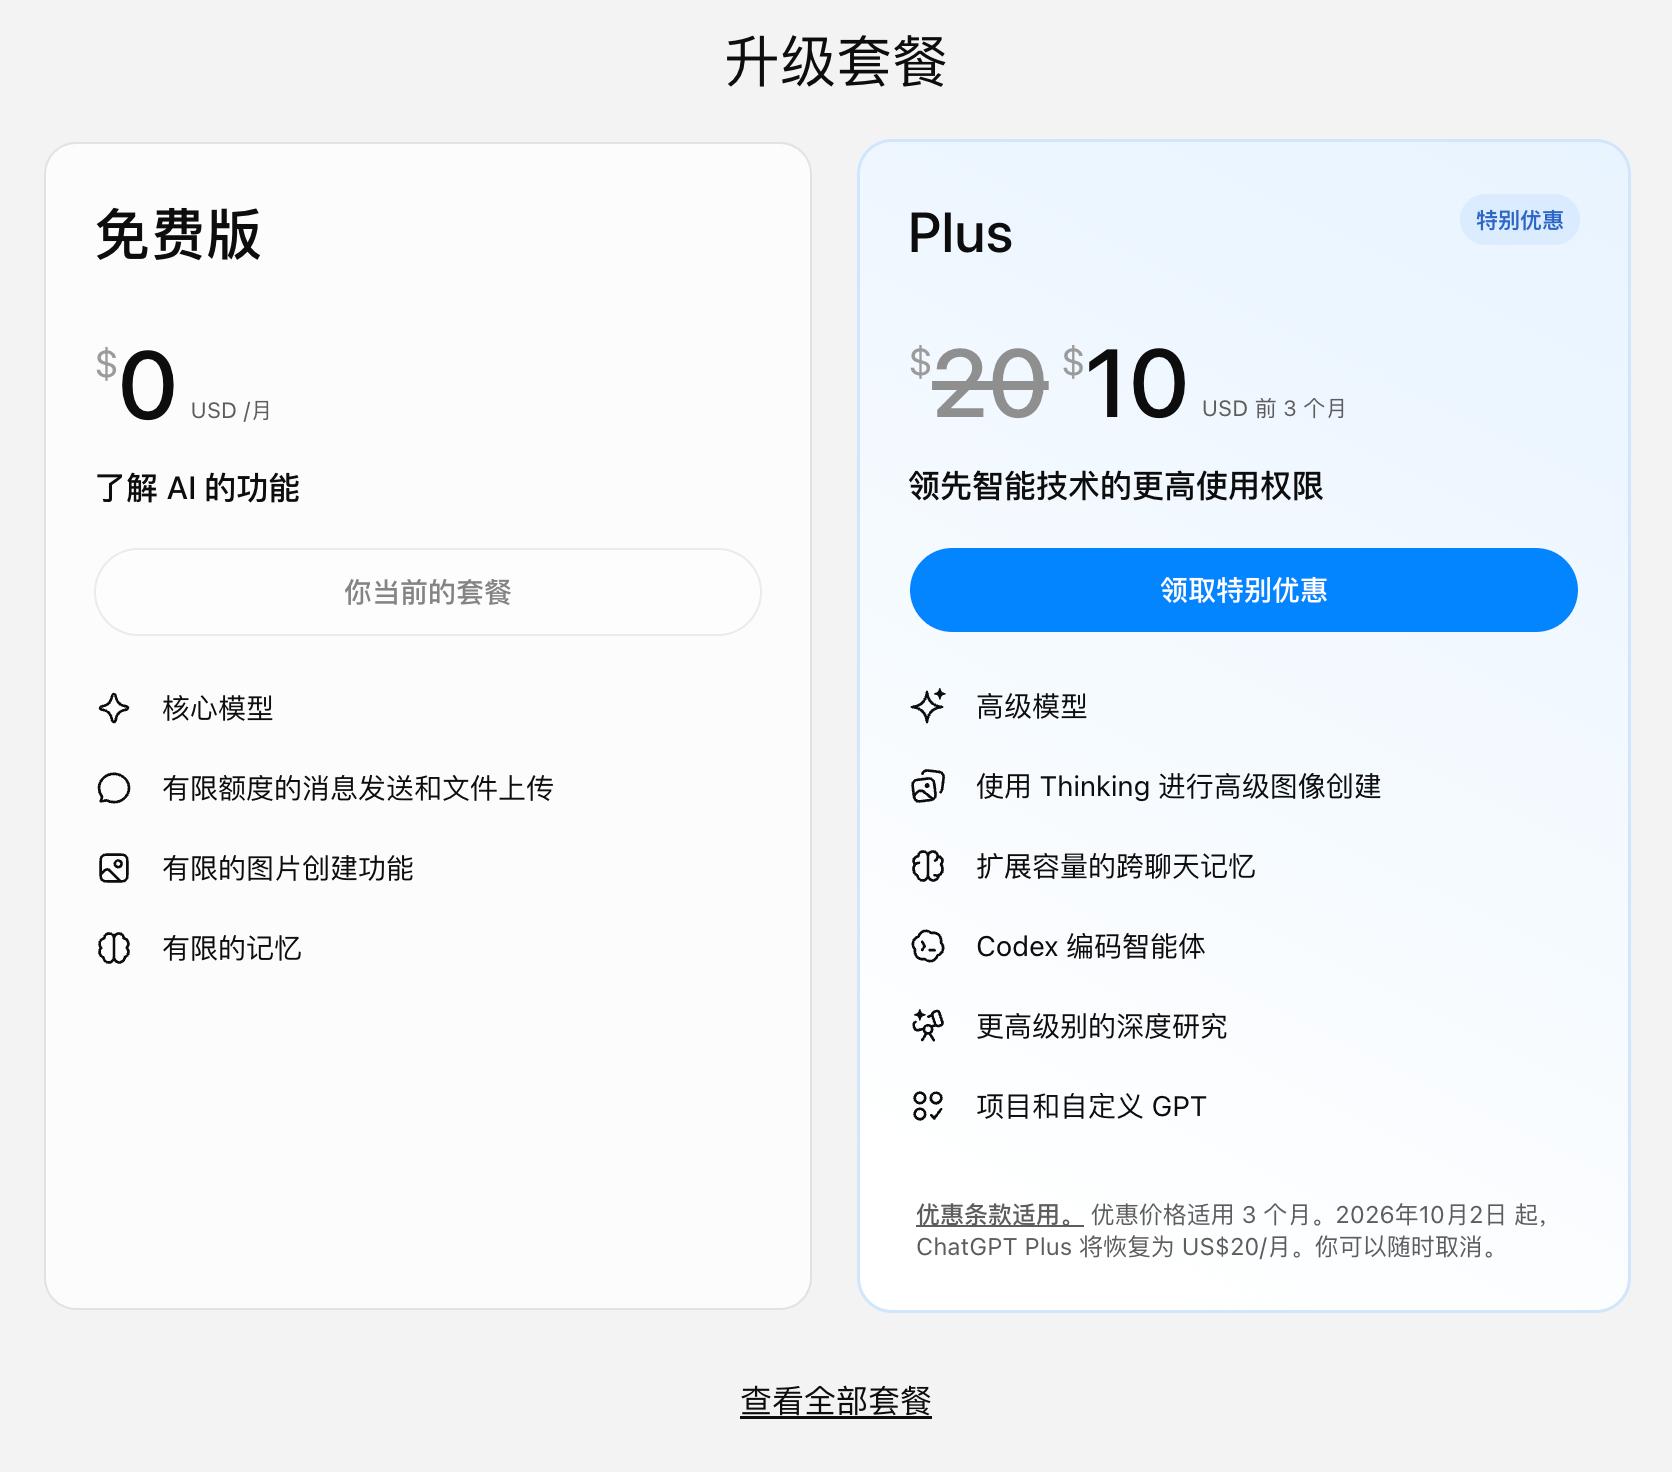The height and width of the screenshot is (1472, 1672).
Task: Click the 你当前的套餐 button
Action: [428, 592]
